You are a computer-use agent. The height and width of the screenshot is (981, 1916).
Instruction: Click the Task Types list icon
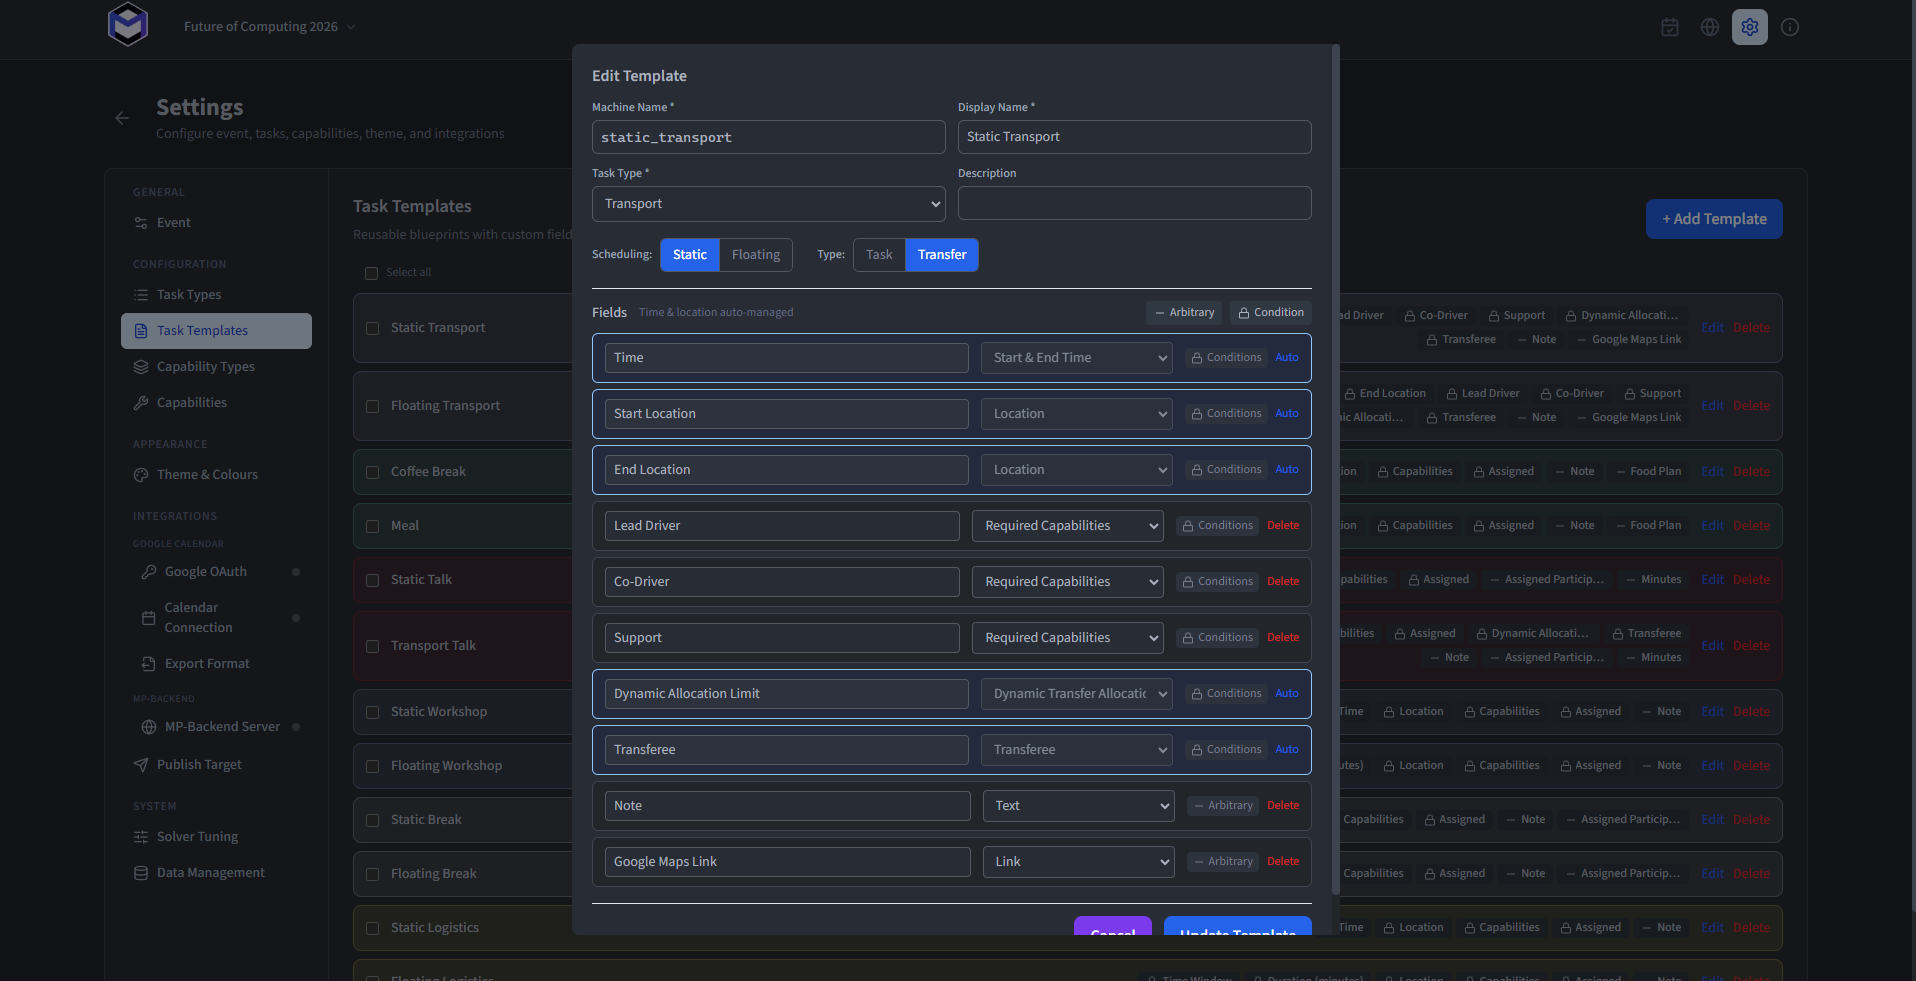pos(141,295)
